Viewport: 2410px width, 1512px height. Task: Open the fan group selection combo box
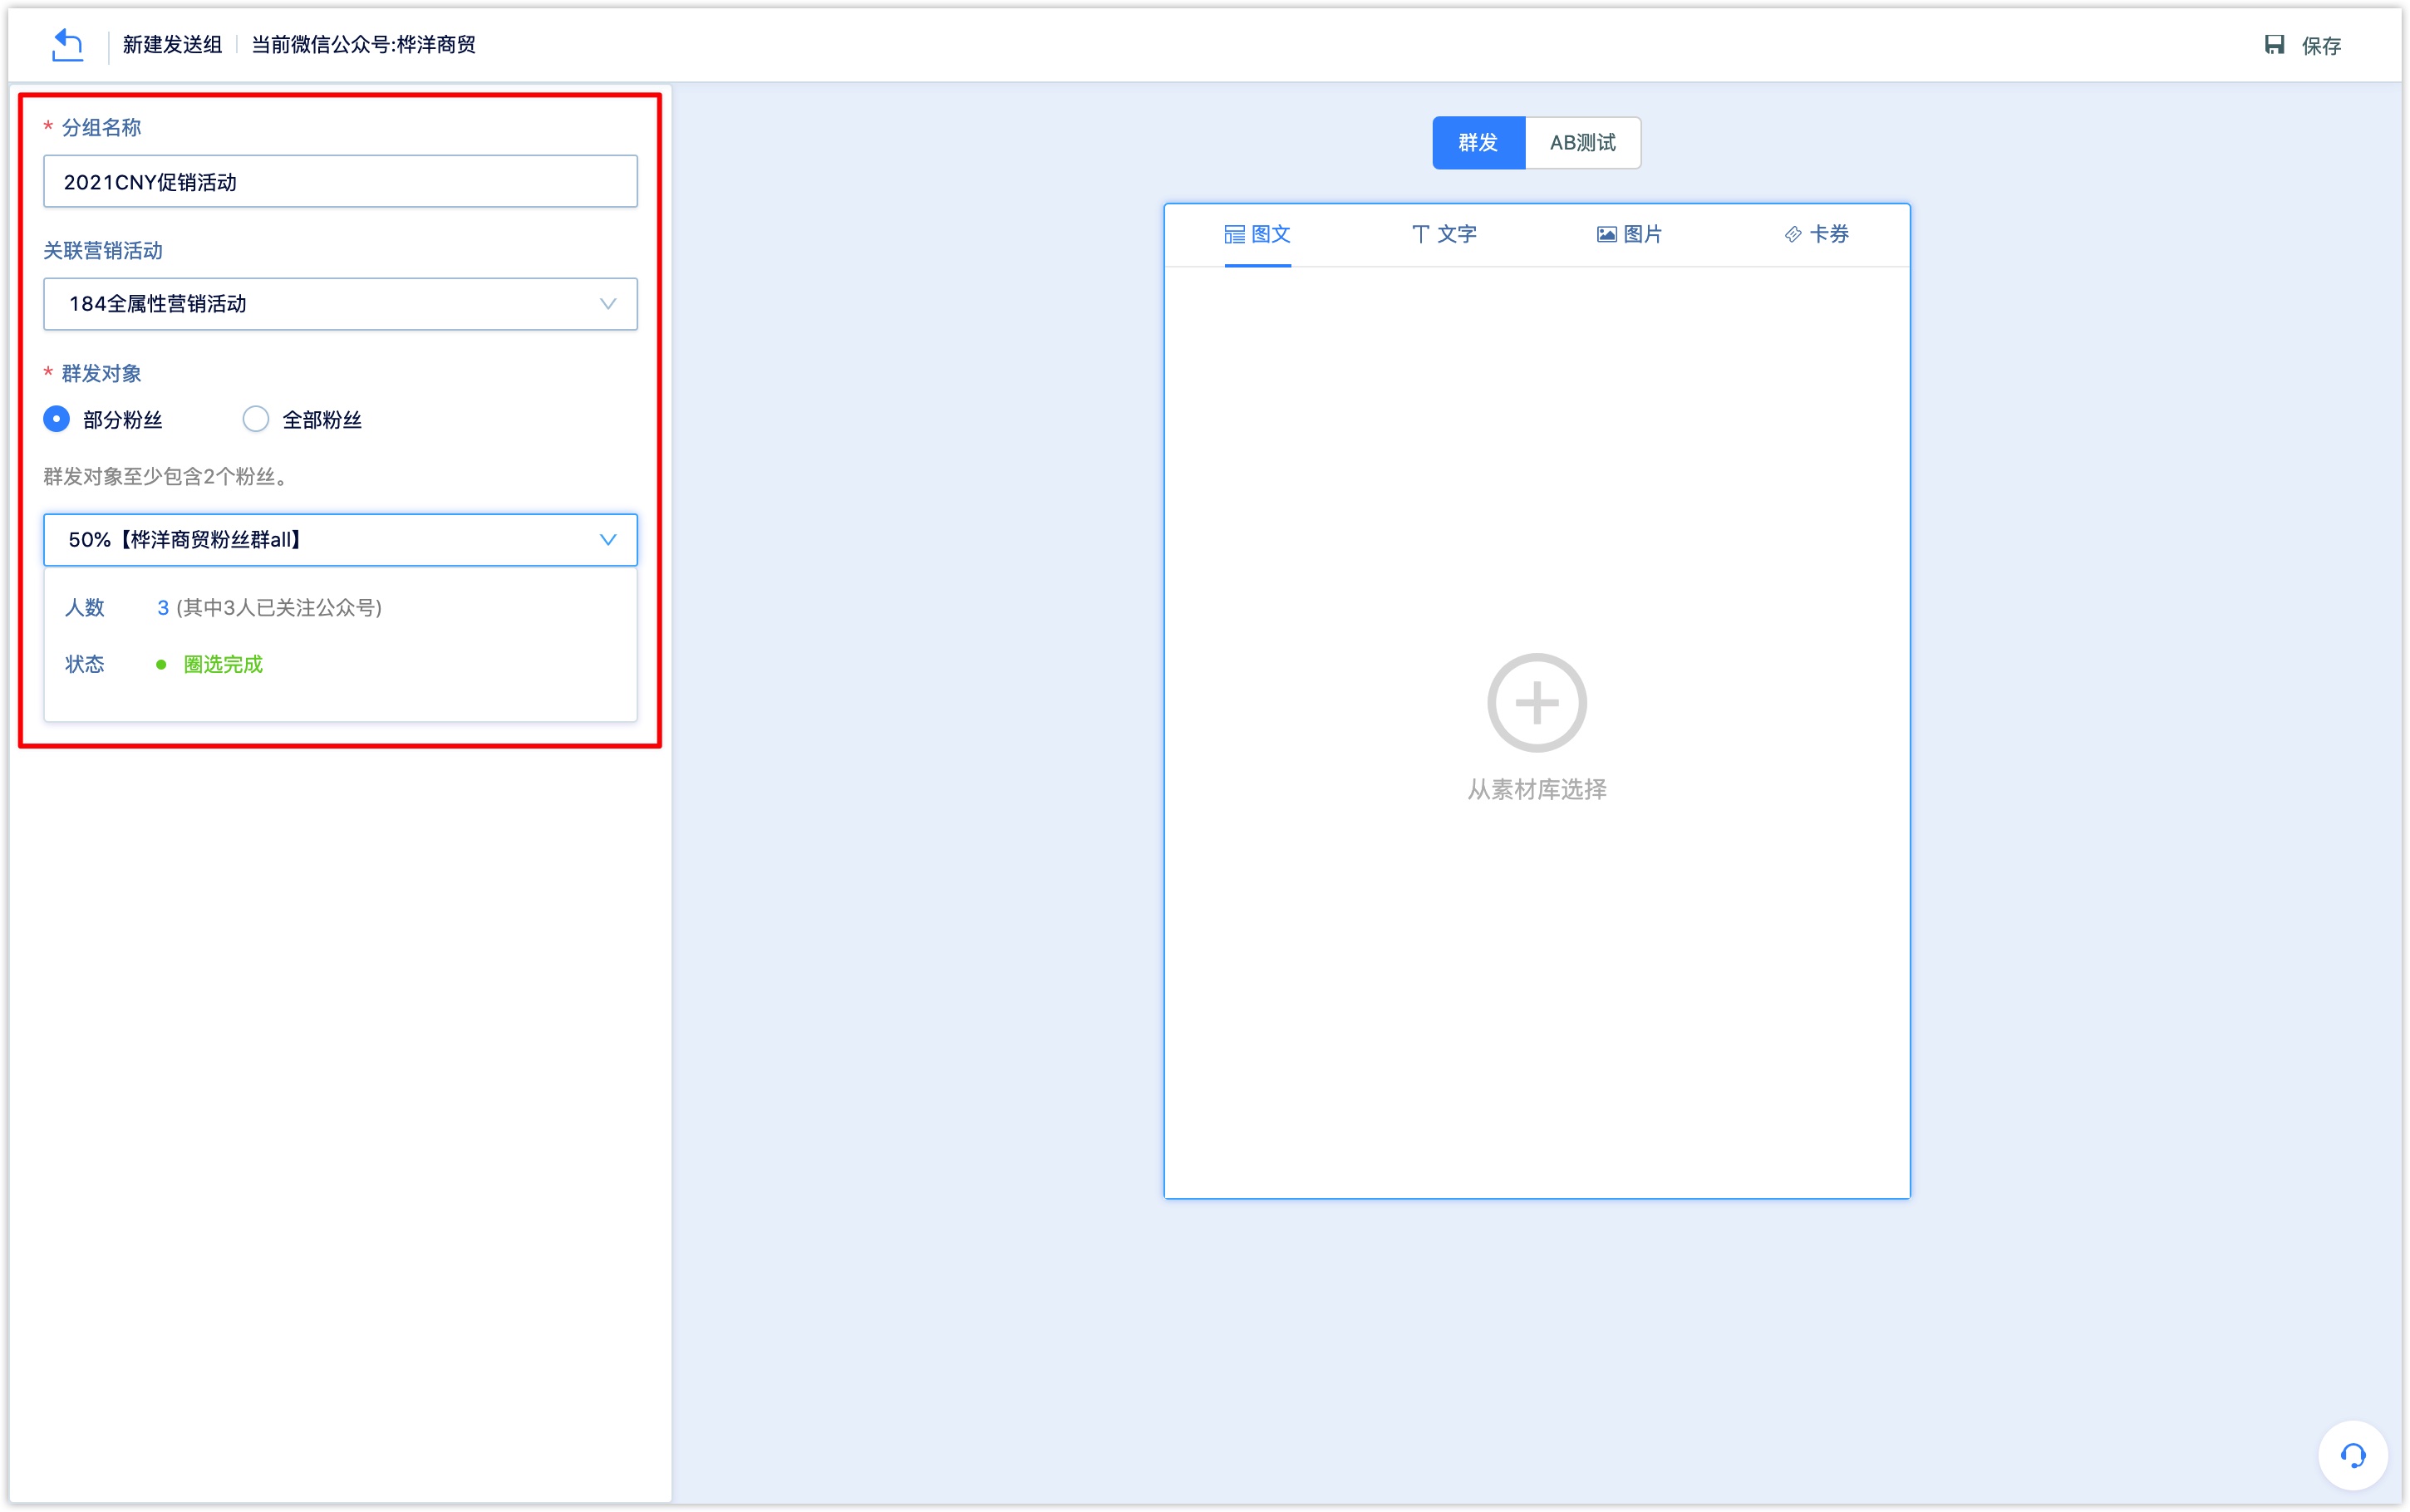tap(340, 540)
